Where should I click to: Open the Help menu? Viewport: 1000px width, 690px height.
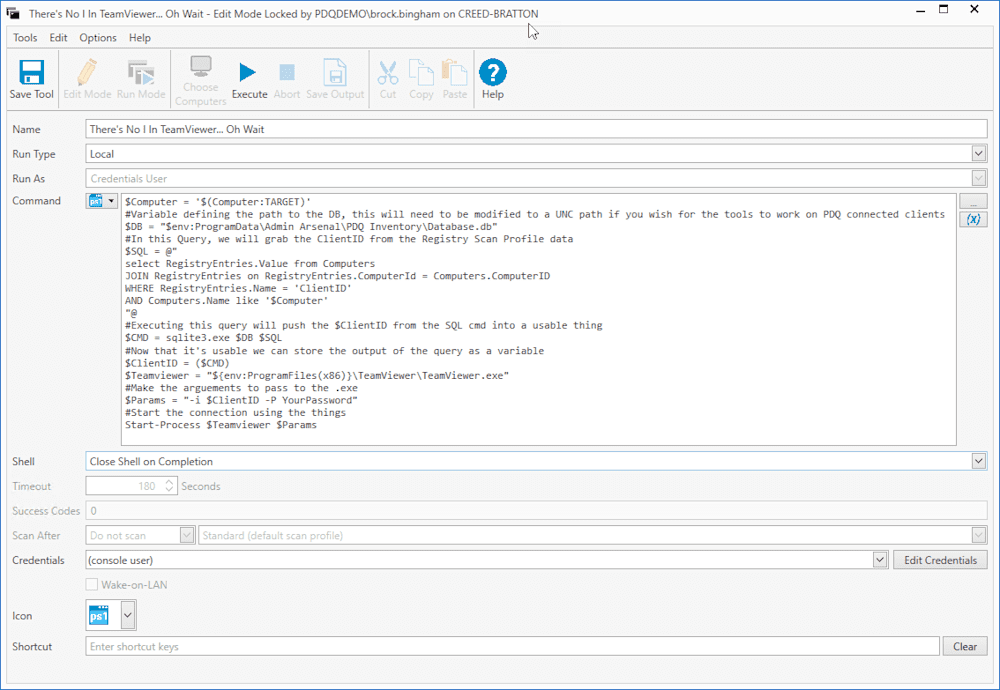pos(140,38)
